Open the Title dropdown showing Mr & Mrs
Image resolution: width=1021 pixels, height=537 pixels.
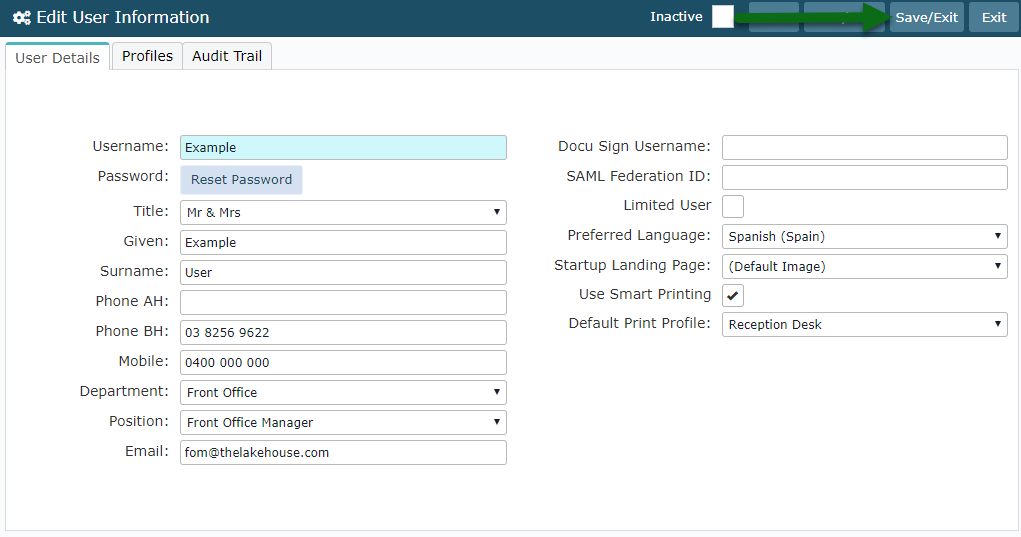(x=343, y=212)
